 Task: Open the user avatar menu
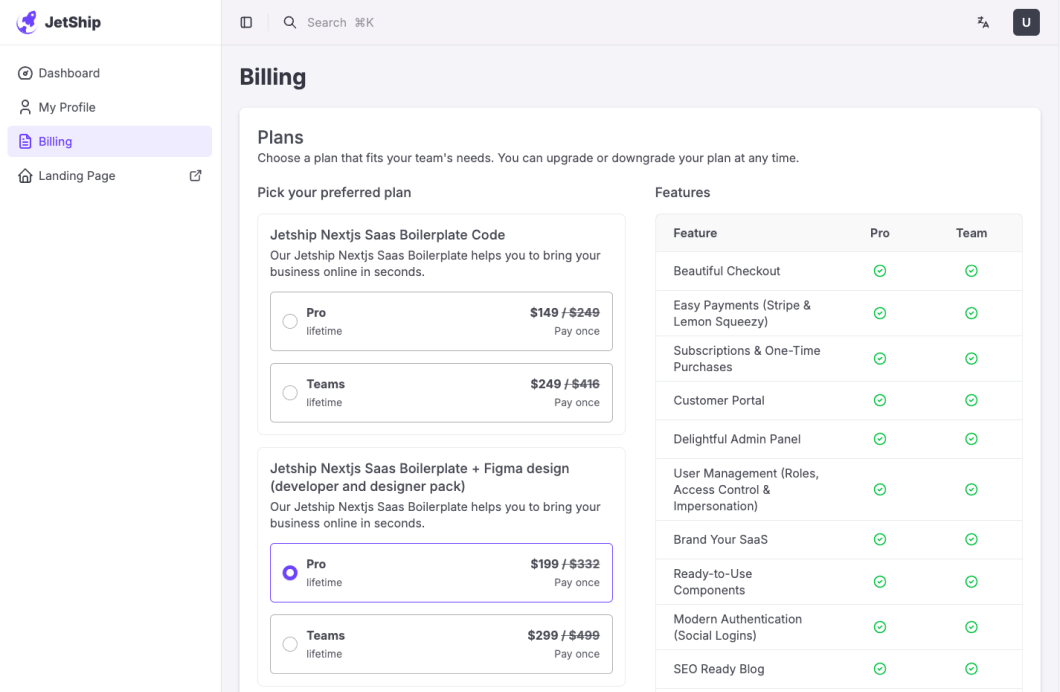click(1026, 22)
